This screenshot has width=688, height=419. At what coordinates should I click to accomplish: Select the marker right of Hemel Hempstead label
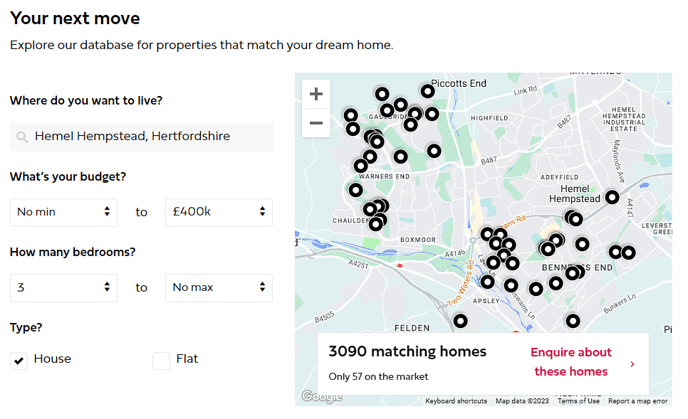point(612,198)
